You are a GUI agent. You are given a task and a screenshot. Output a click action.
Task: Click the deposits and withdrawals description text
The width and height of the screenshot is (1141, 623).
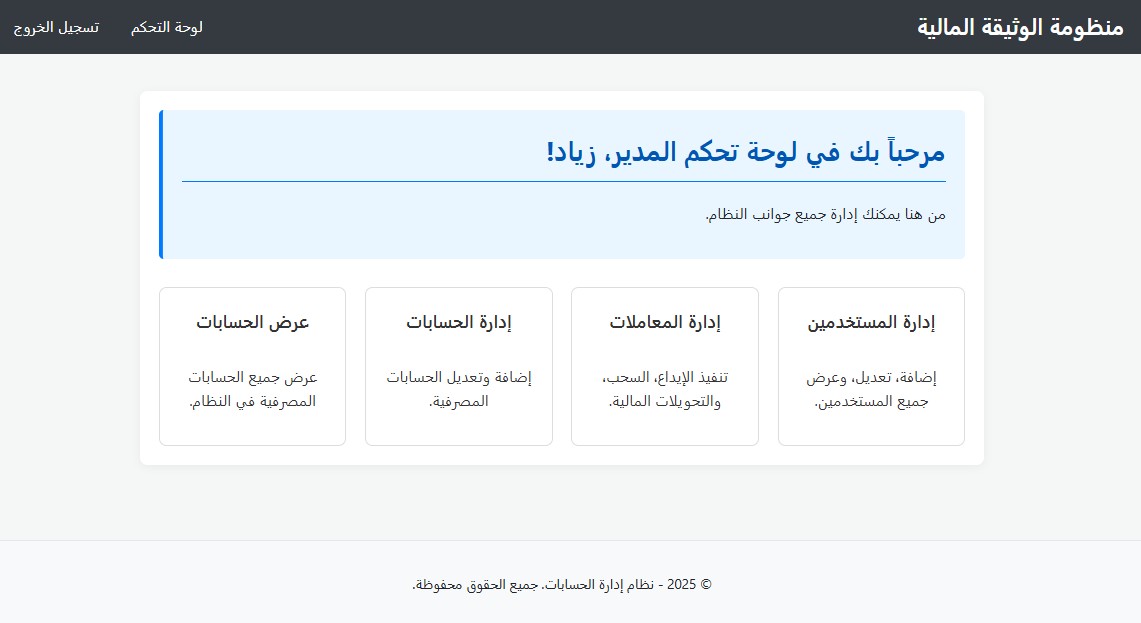[664, 390]
